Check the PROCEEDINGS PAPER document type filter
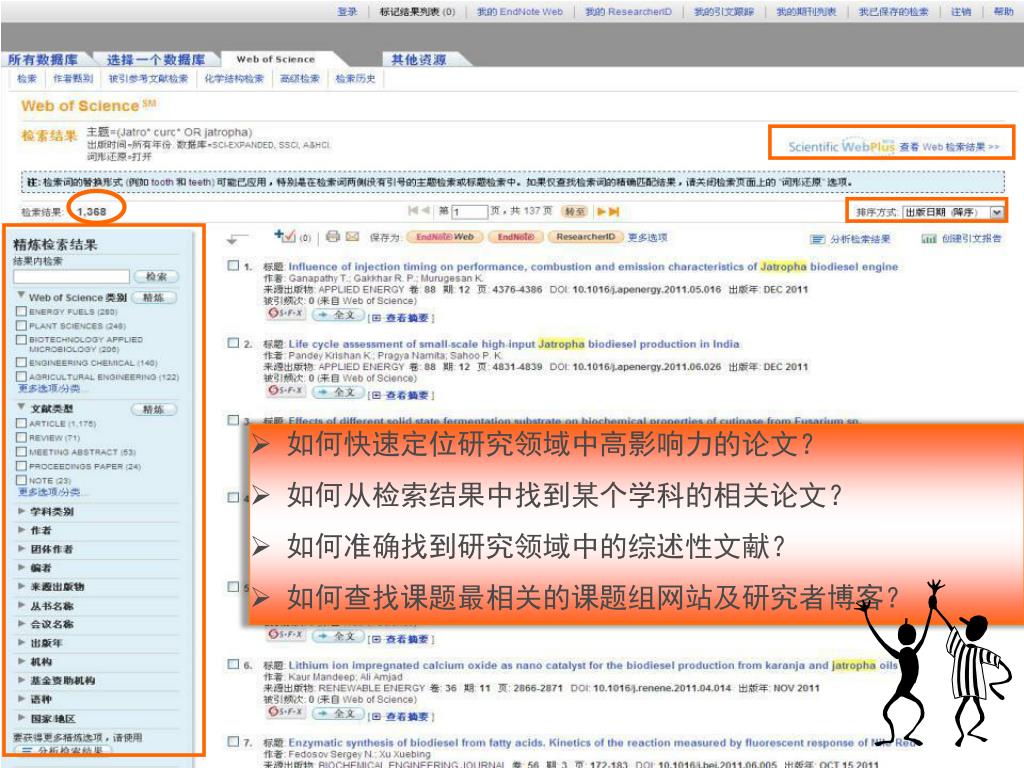1024x768 pixels. [22, 466]
